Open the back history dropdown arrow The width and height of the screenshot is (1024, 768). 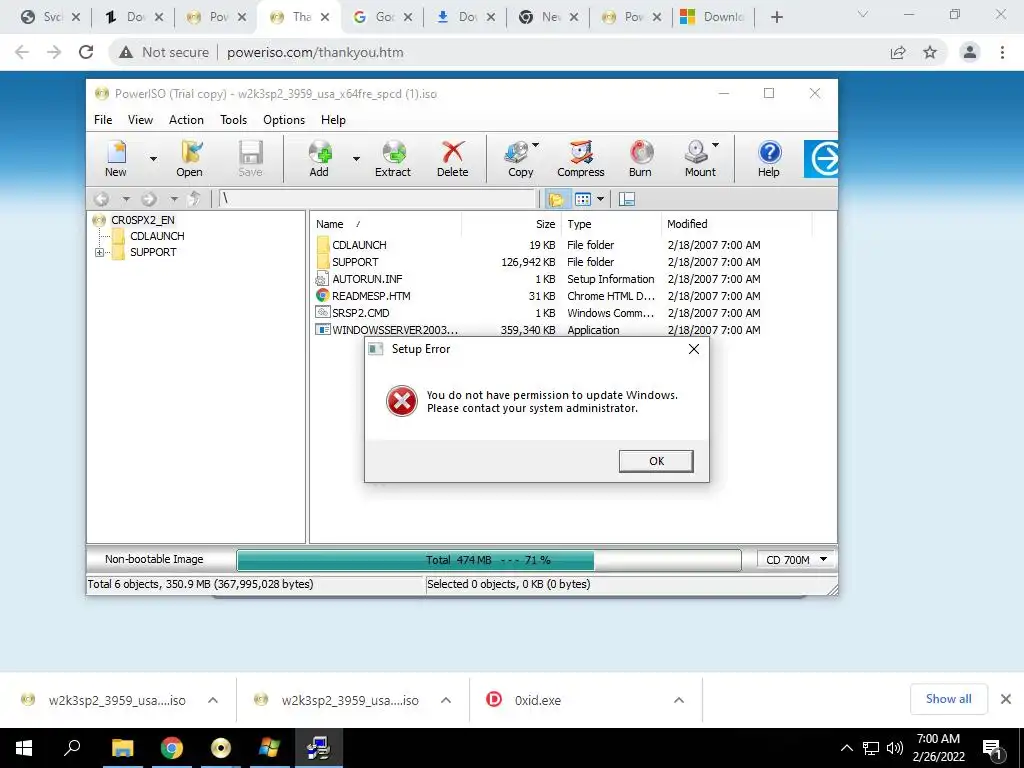click(126, 199)
